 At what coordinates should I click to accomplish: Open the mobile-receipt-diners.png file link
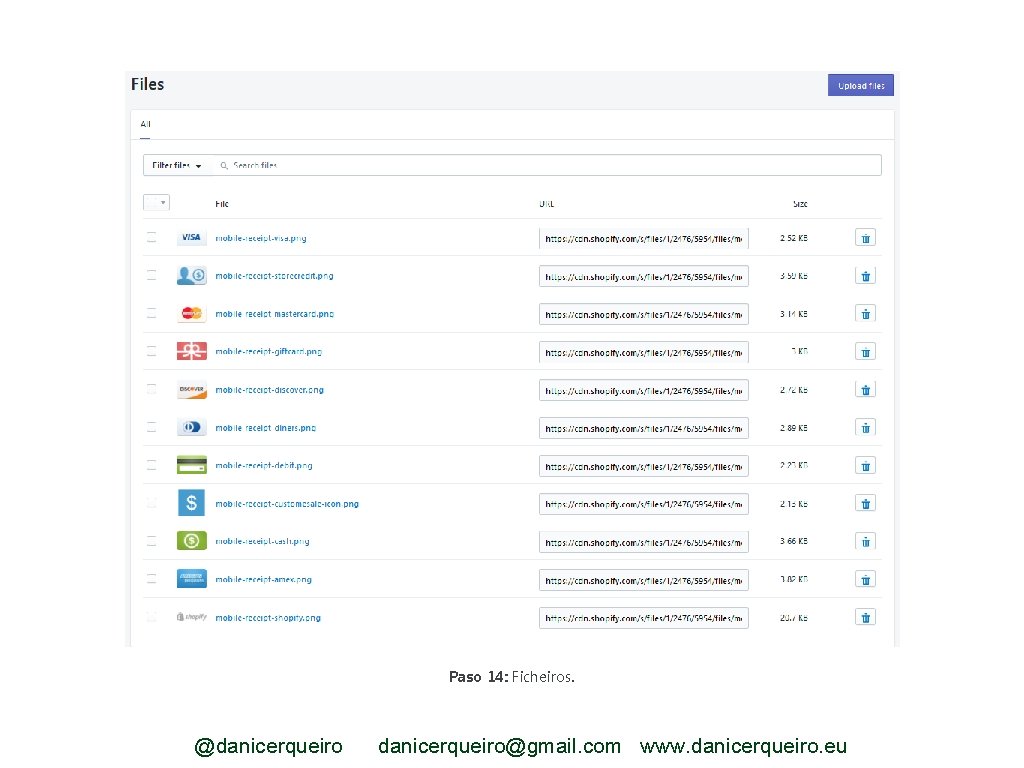coord(265,428)
